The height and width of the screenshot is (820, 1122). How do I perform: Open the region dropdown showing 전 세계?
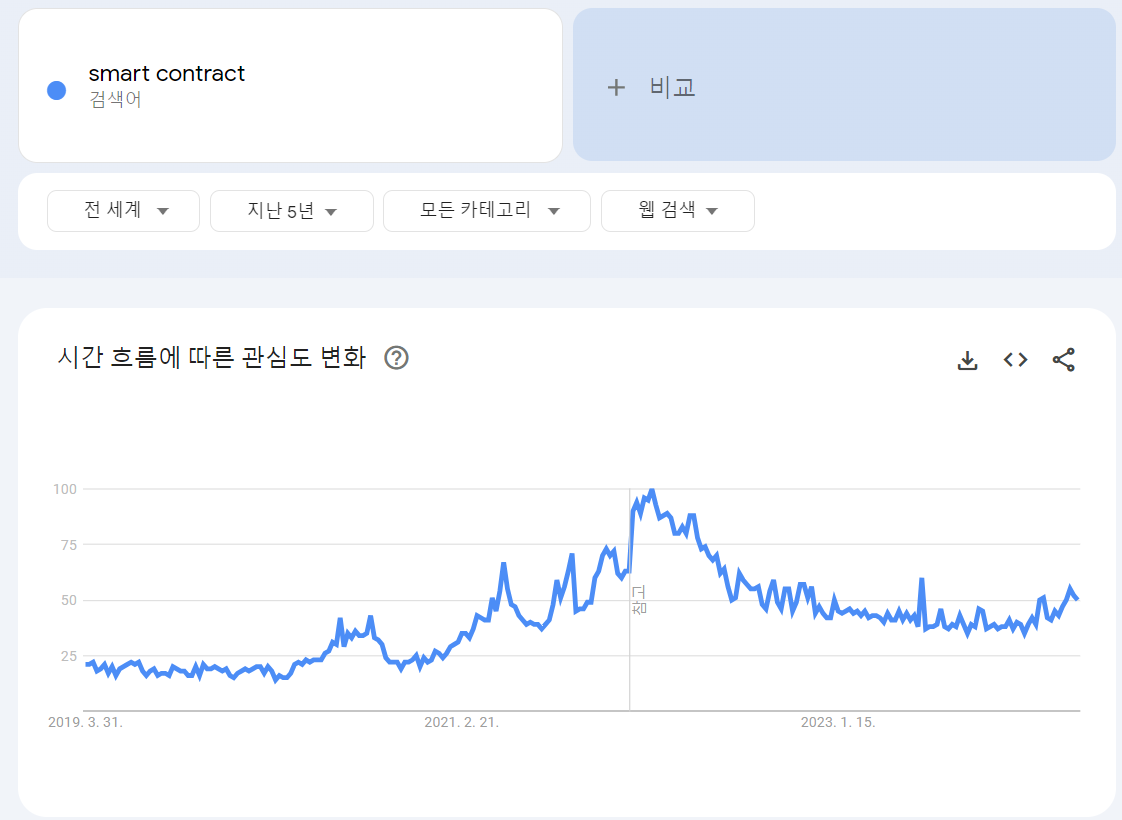(123, 210)
